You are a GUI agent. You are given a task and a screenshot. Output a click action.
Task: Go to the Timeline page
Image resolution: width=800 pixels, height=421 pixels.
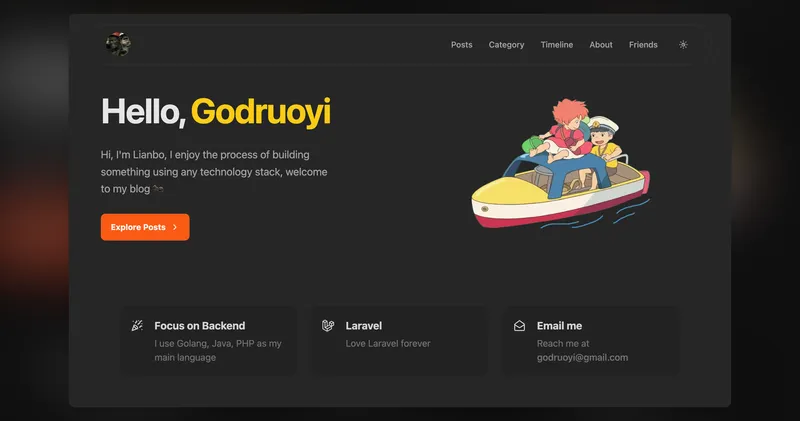[x=557, y=45]
